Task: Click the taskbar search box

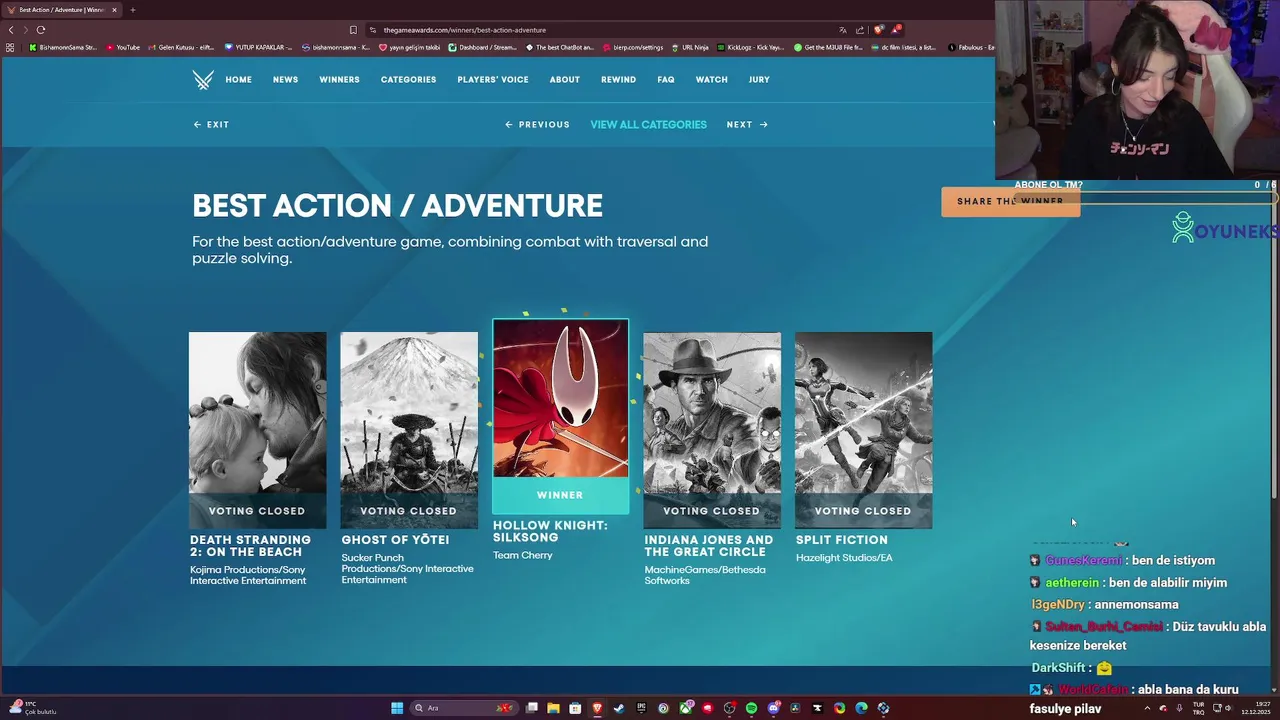Action: point(464,708)
